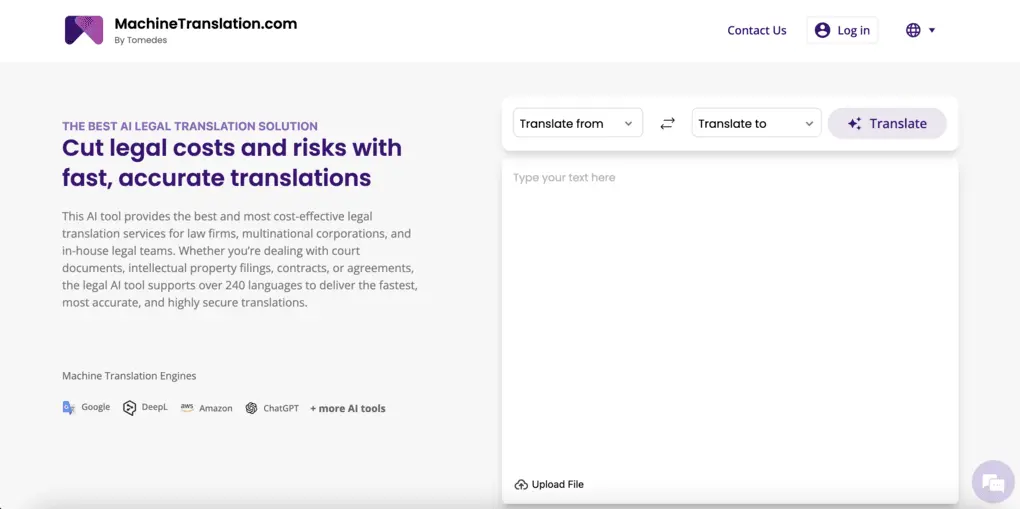Expand the site language arrow next to globe

point(932,30)
